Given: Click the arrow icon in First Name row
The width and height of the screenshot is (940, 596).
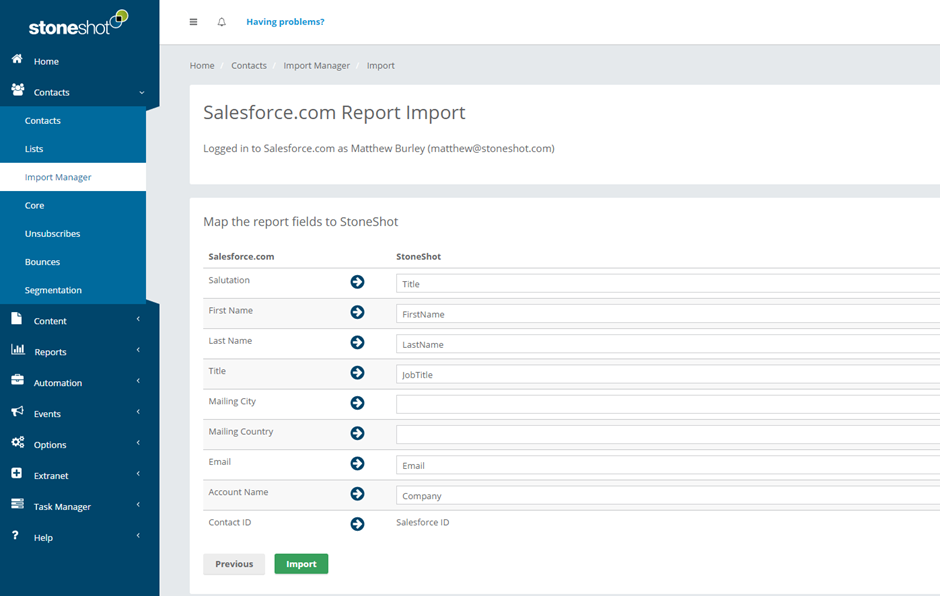Looking at the screenshot, I should pos(357,312).
